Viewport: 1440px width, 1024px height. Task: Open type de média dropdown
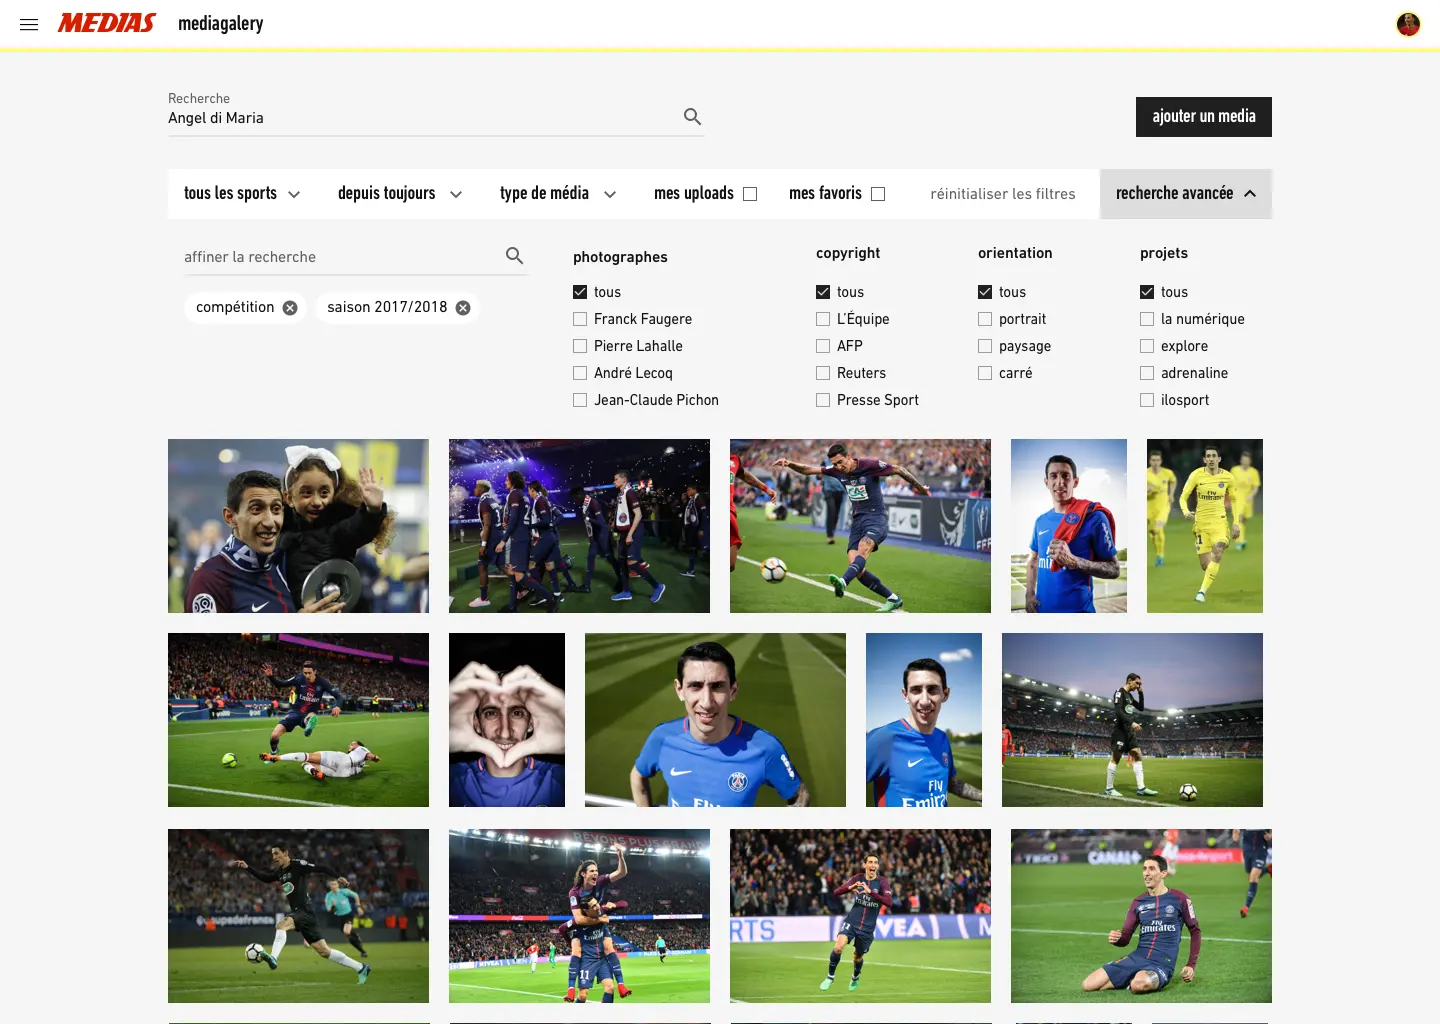tap(558, 194)
